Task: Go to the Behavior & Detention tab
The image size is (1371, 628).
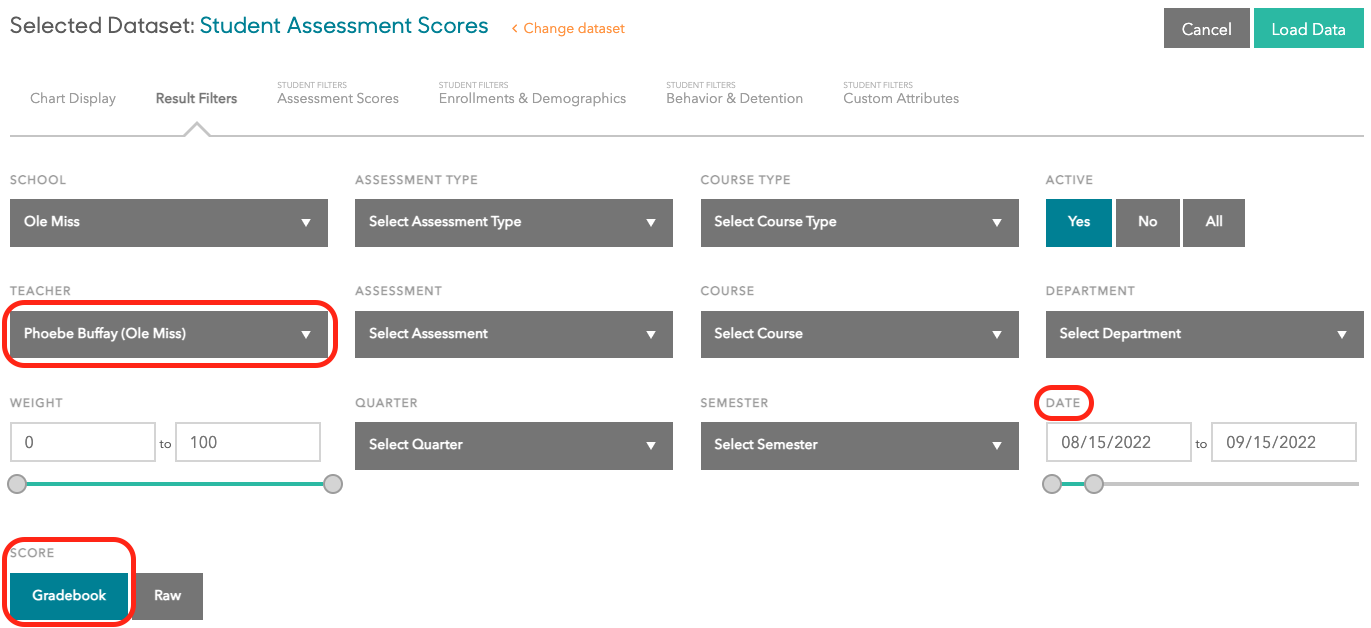Action: tap(734, 98)
